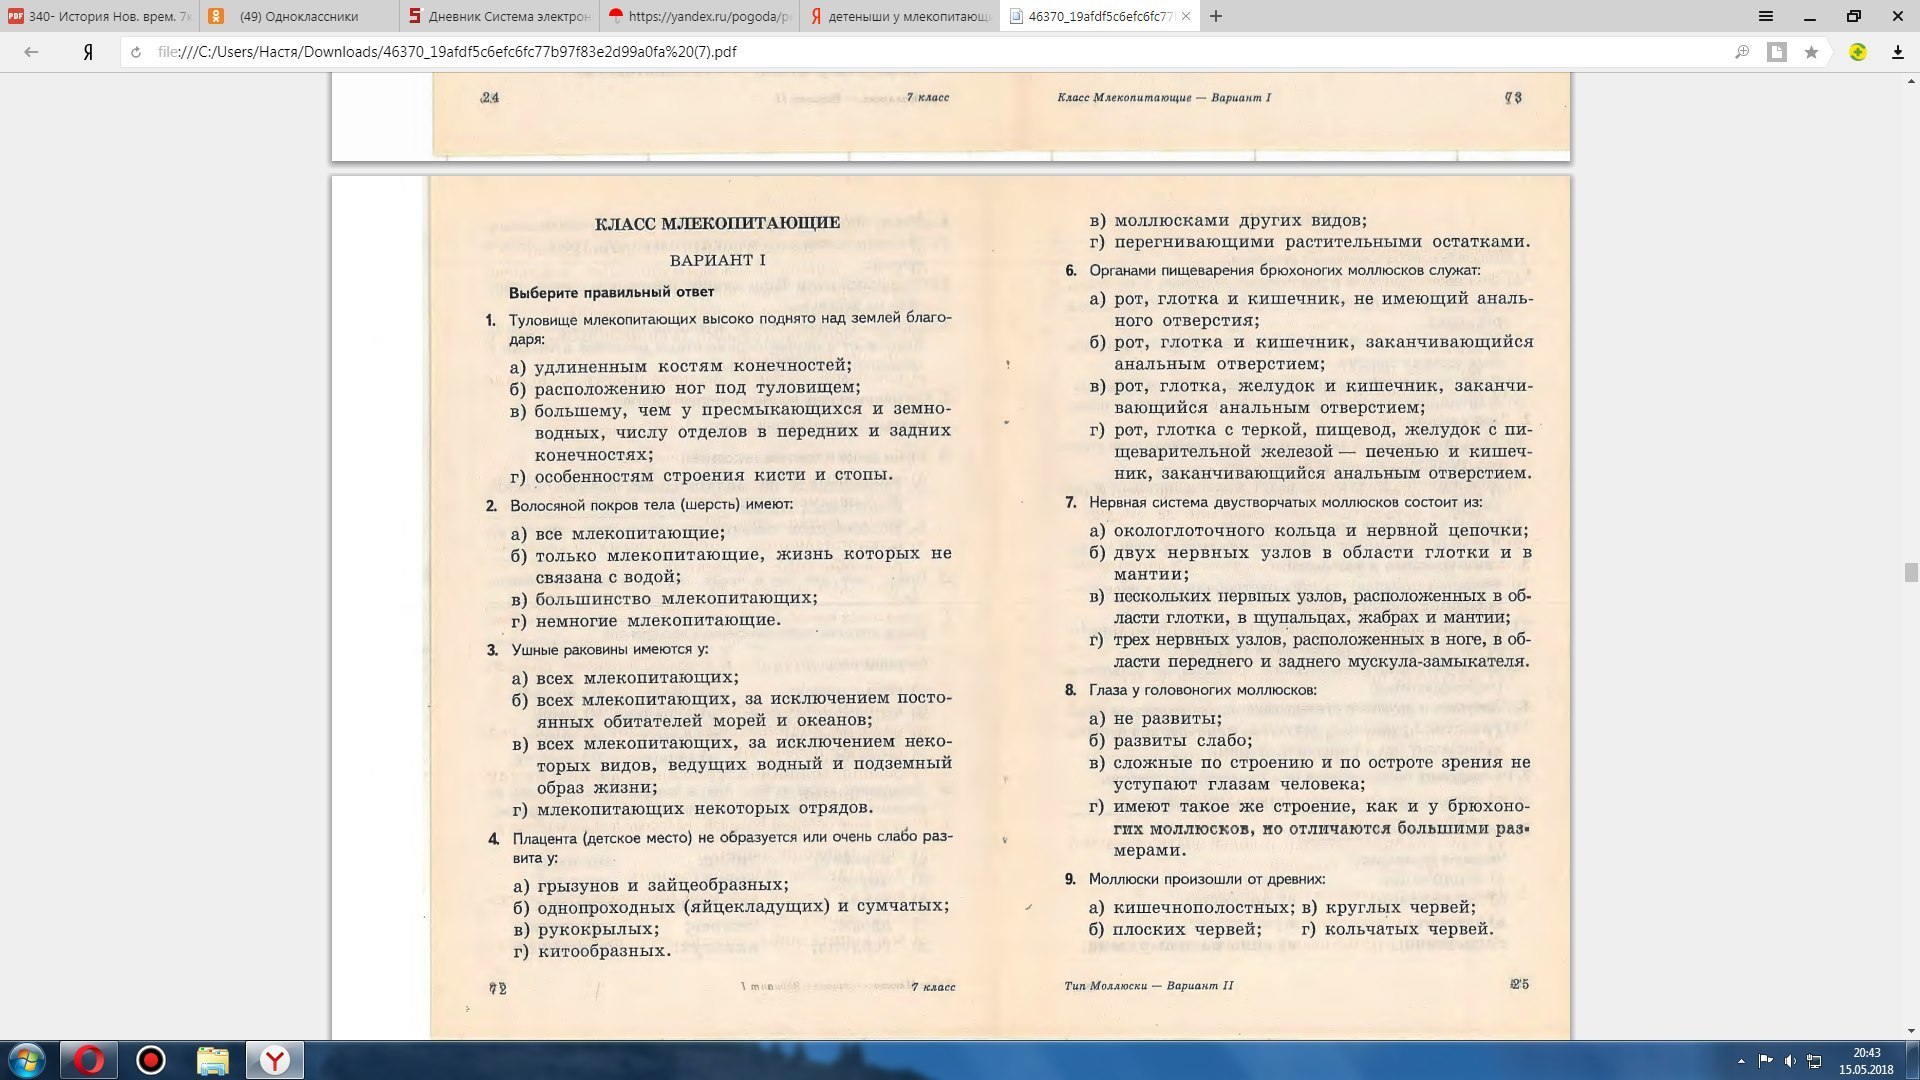Viewport: 1920px width, 1080px height.
Task: Click answer "в) рукокрылых;"
Action: (586, 929)
